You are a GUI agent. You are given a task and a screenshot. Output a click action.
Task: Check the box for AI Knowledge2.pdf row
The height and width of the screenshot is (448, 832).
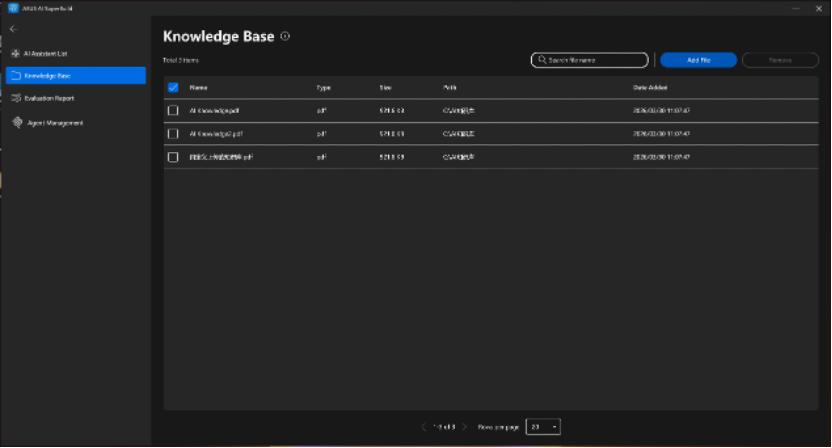click(x=173, y=134)
